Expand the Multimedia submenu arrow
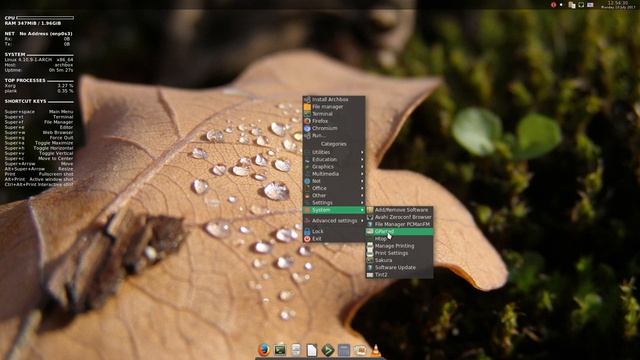Viewport: 640px width, 360px height. point(362,174)
